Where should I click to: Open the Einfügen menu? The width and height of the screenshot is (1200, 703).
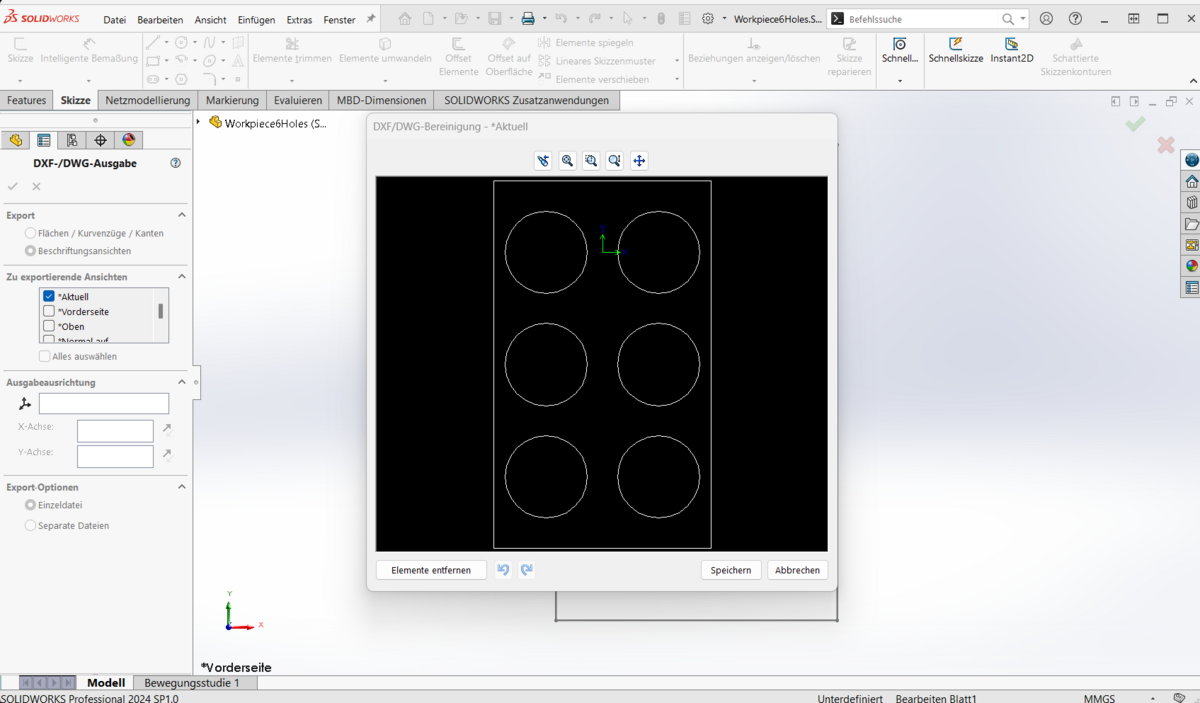tap(256, 20)
